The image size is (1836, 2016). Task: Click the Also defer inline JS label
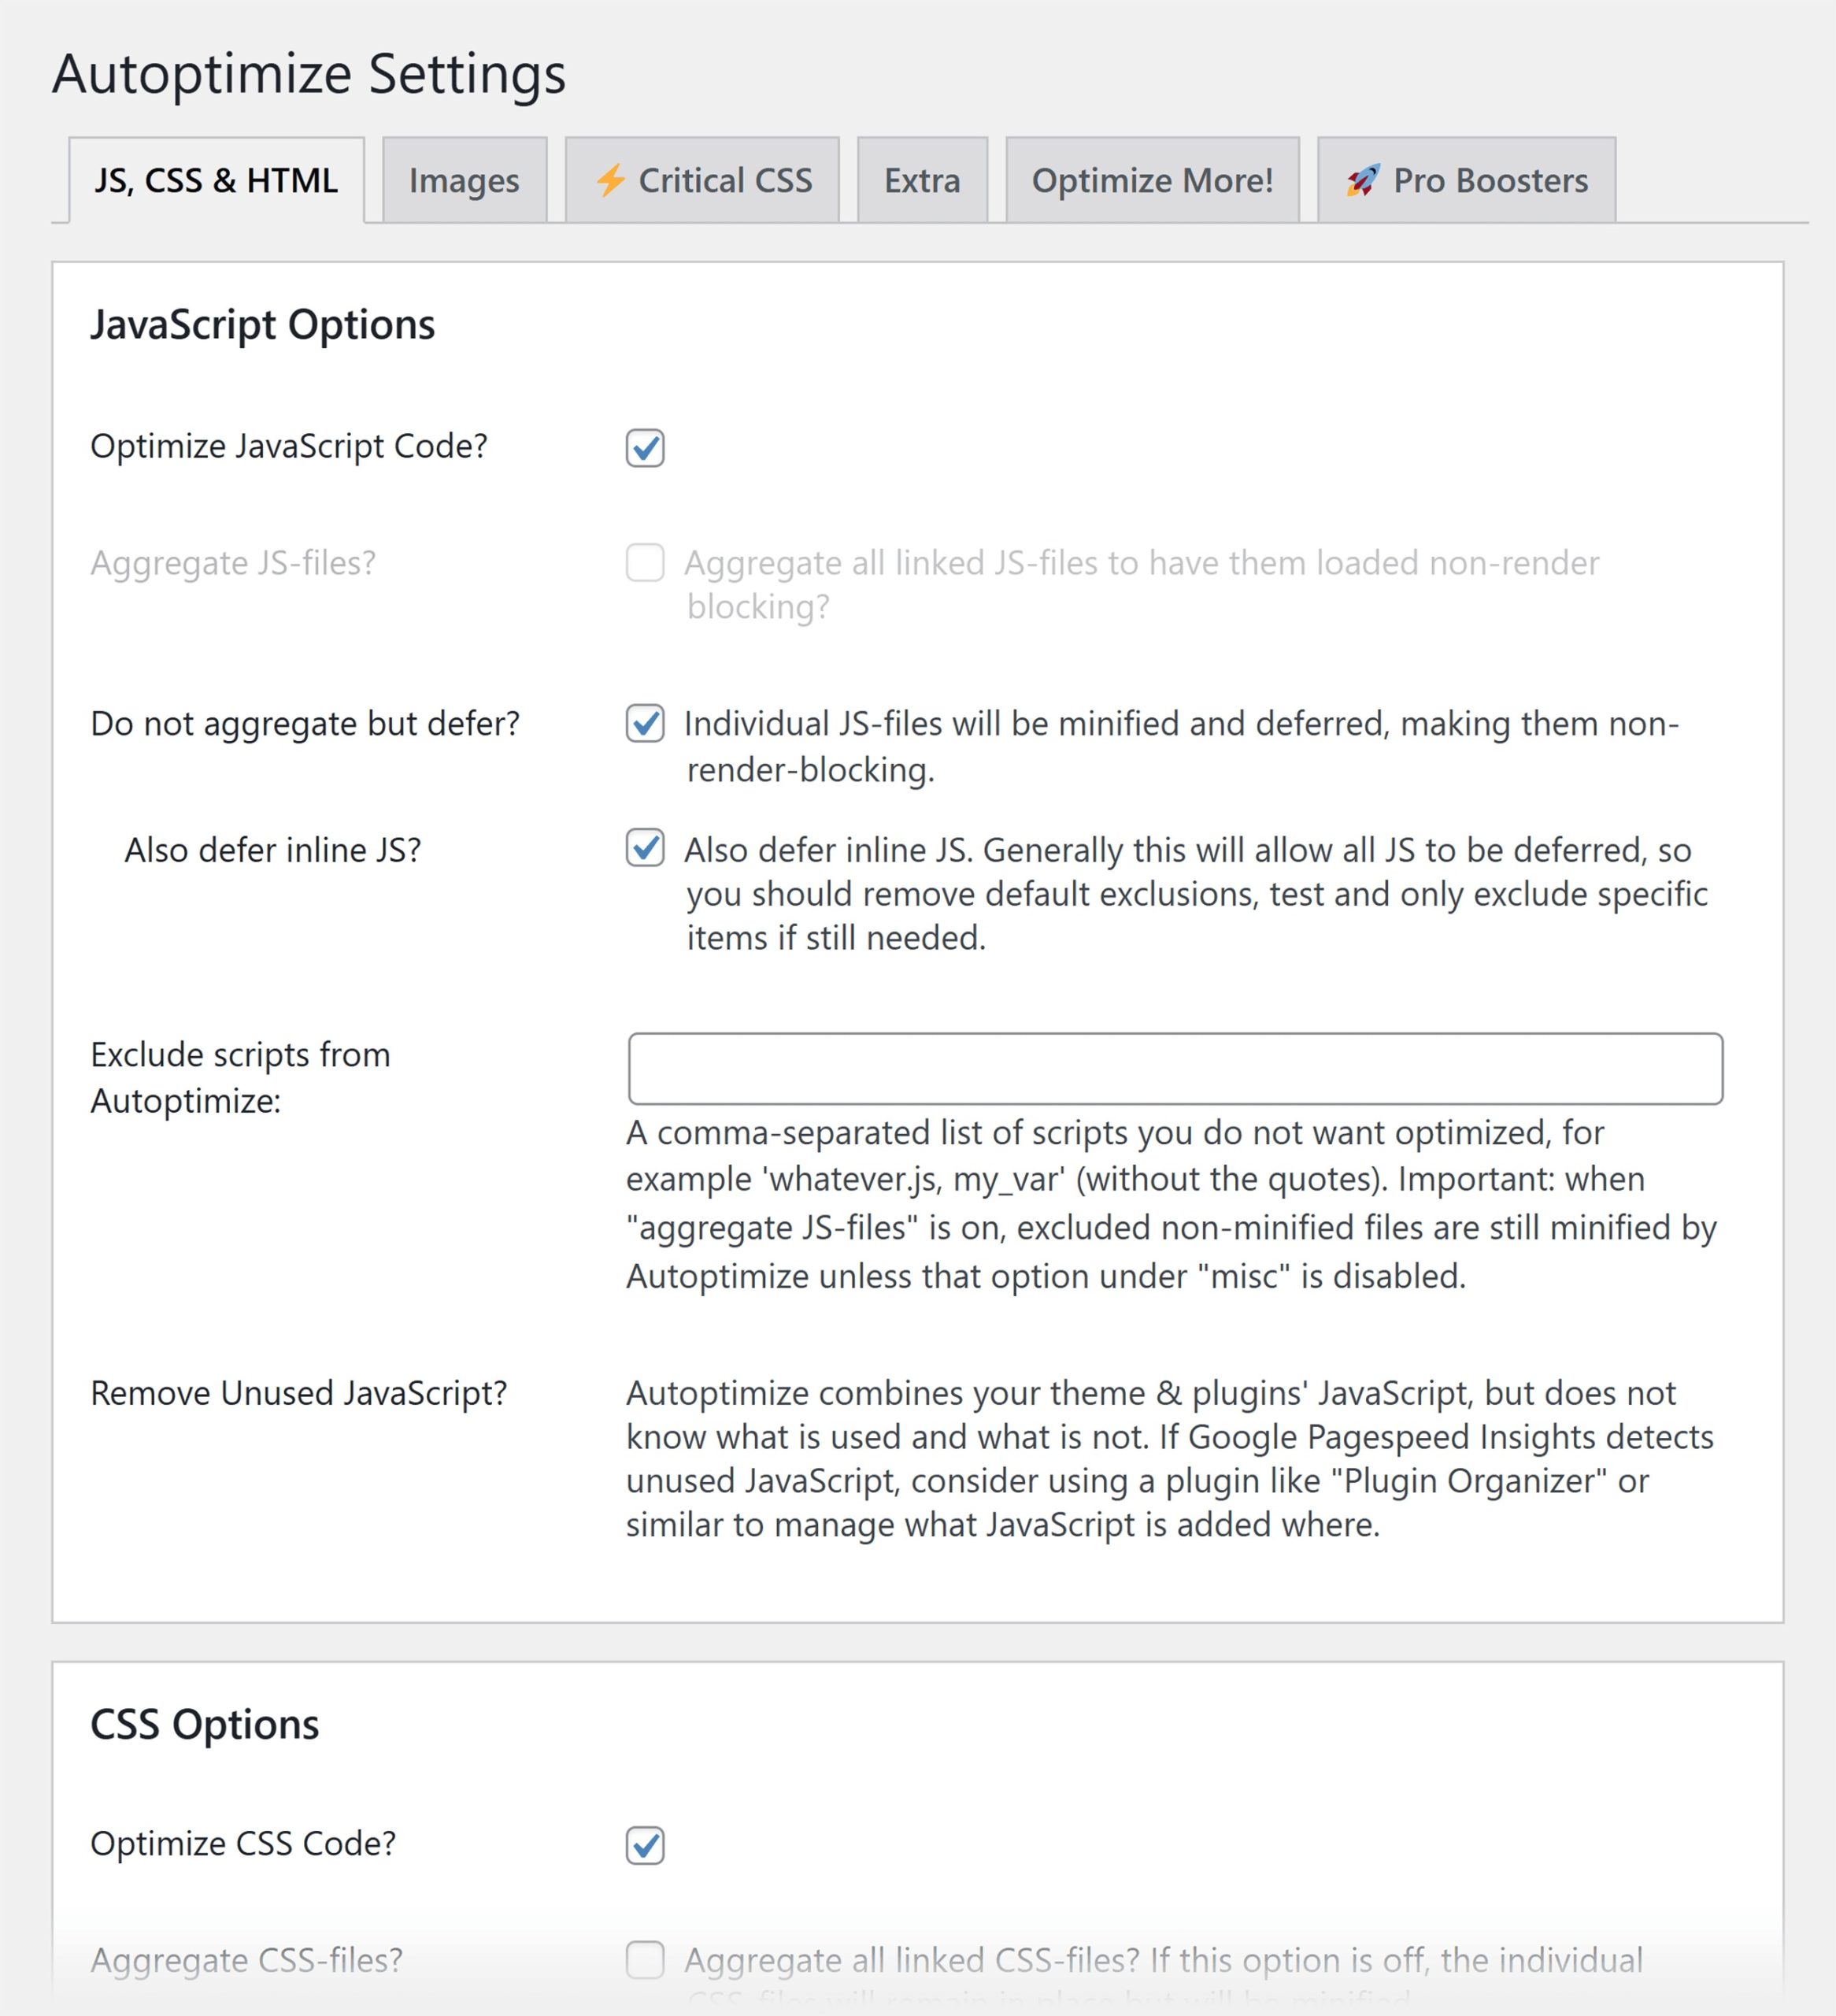273,850
